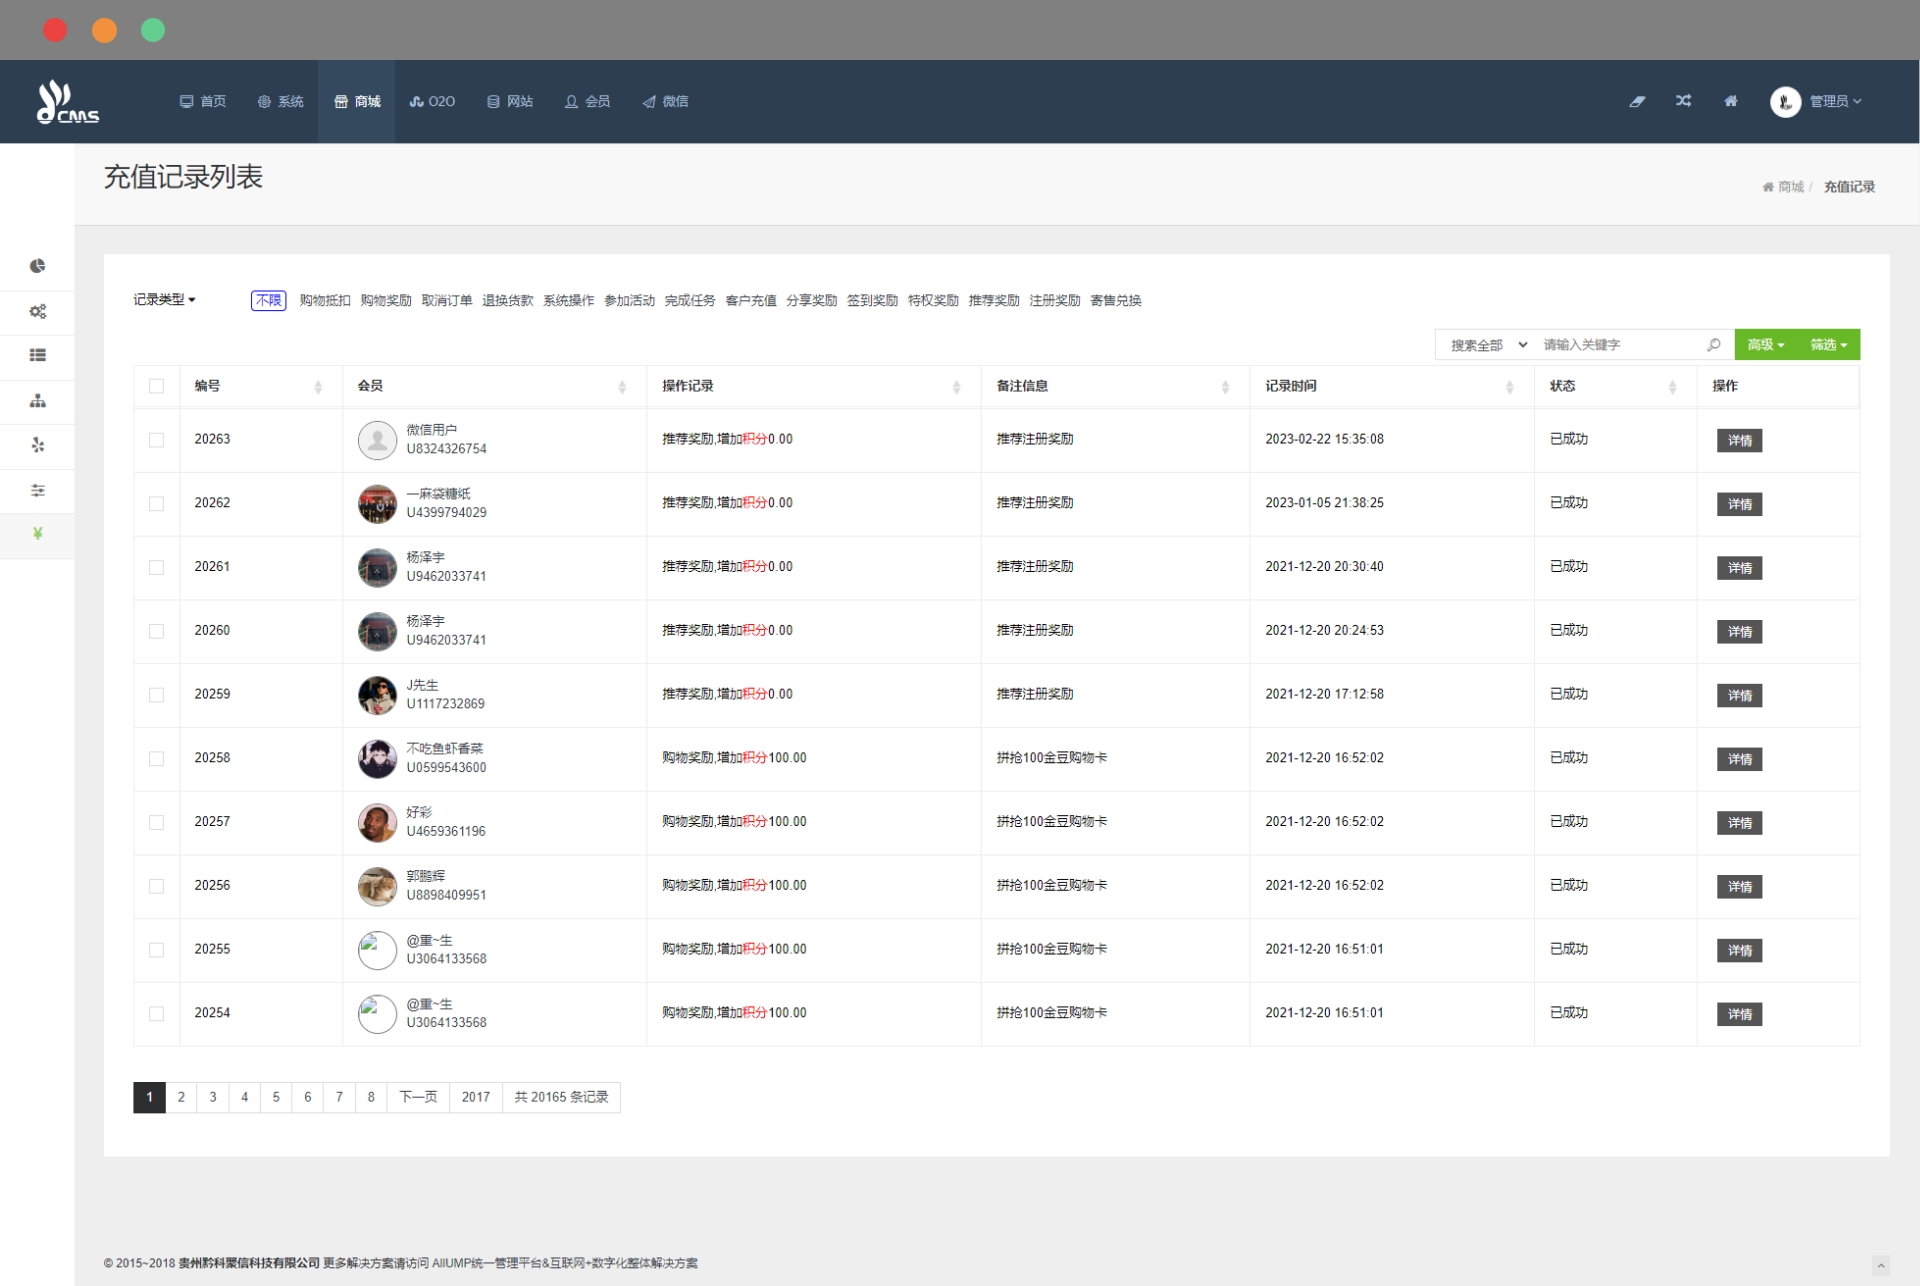Go to home icon in top bar
This screenshot has height=1286, width=1920.
[1731, 101]
